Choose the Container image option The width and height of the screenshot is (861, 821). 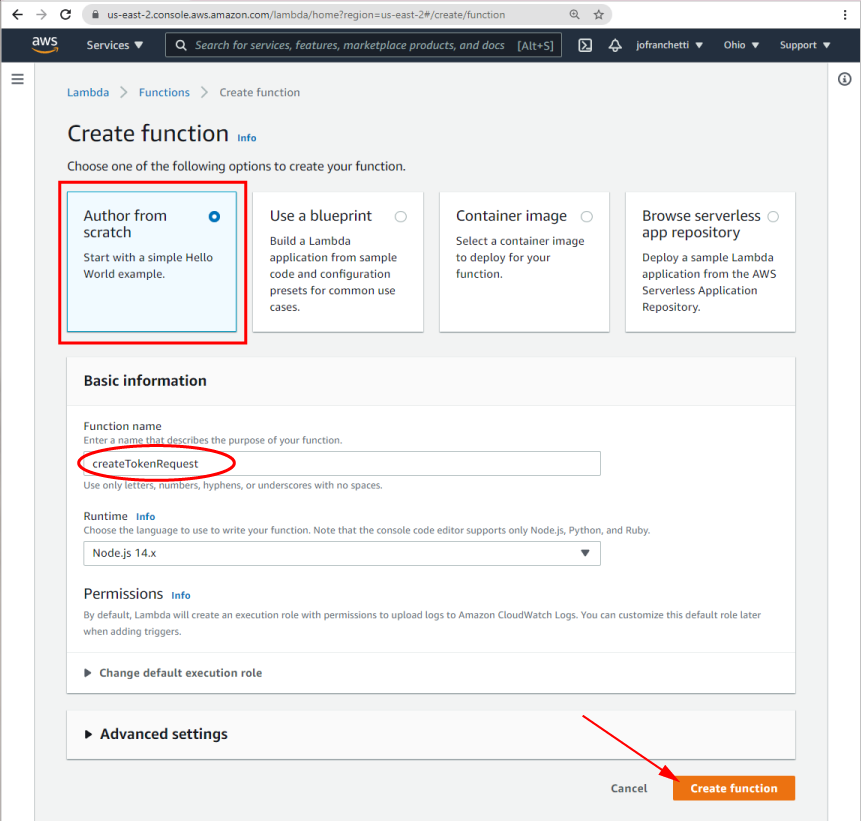click(587, 216)
